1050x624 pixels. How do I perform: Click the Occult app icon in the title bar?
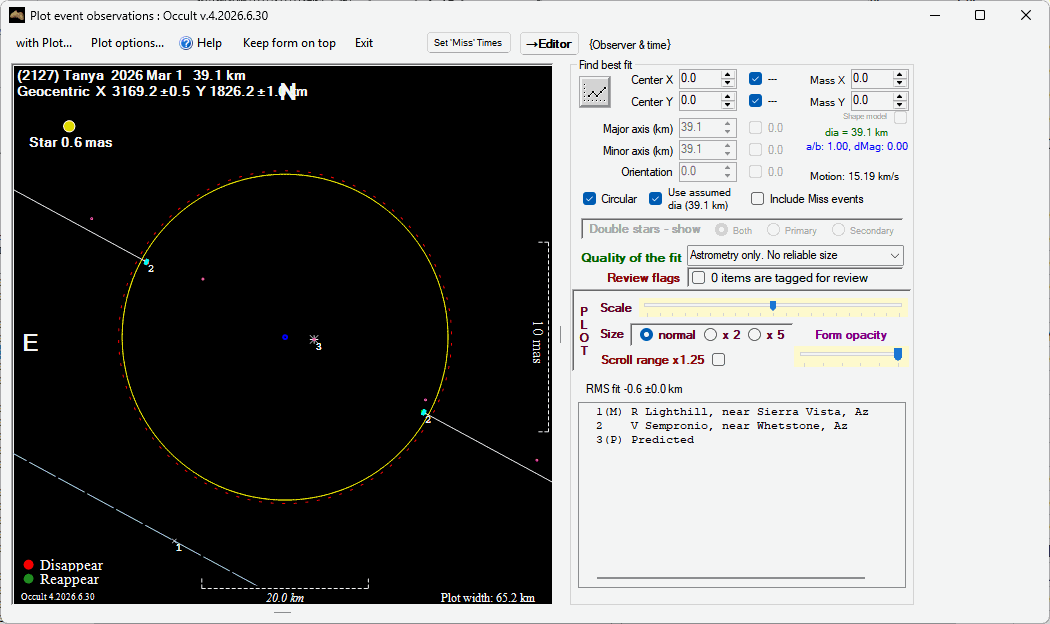point(17,15)
